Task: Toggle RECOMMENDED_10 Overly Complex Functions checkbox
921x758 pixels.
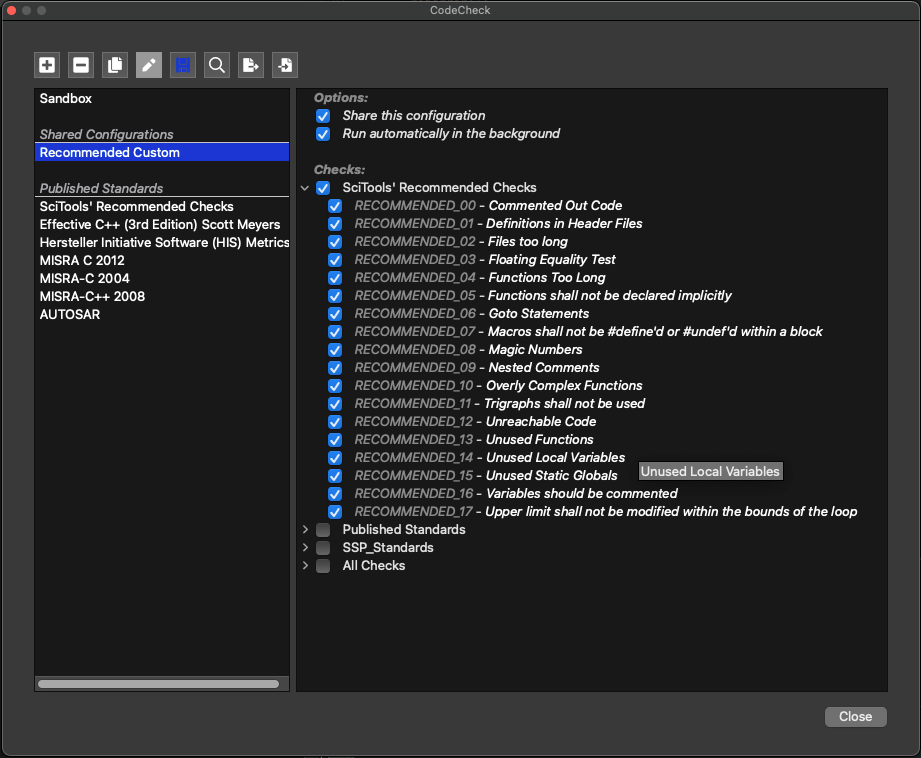Action: (335, 386)
